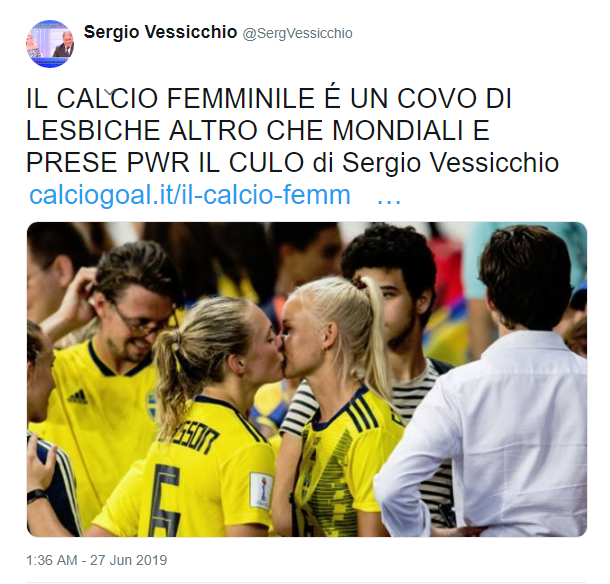Expand the small chevron tweet menu
This screenshot has width=610, height=584.
click(x=111, y=93)
